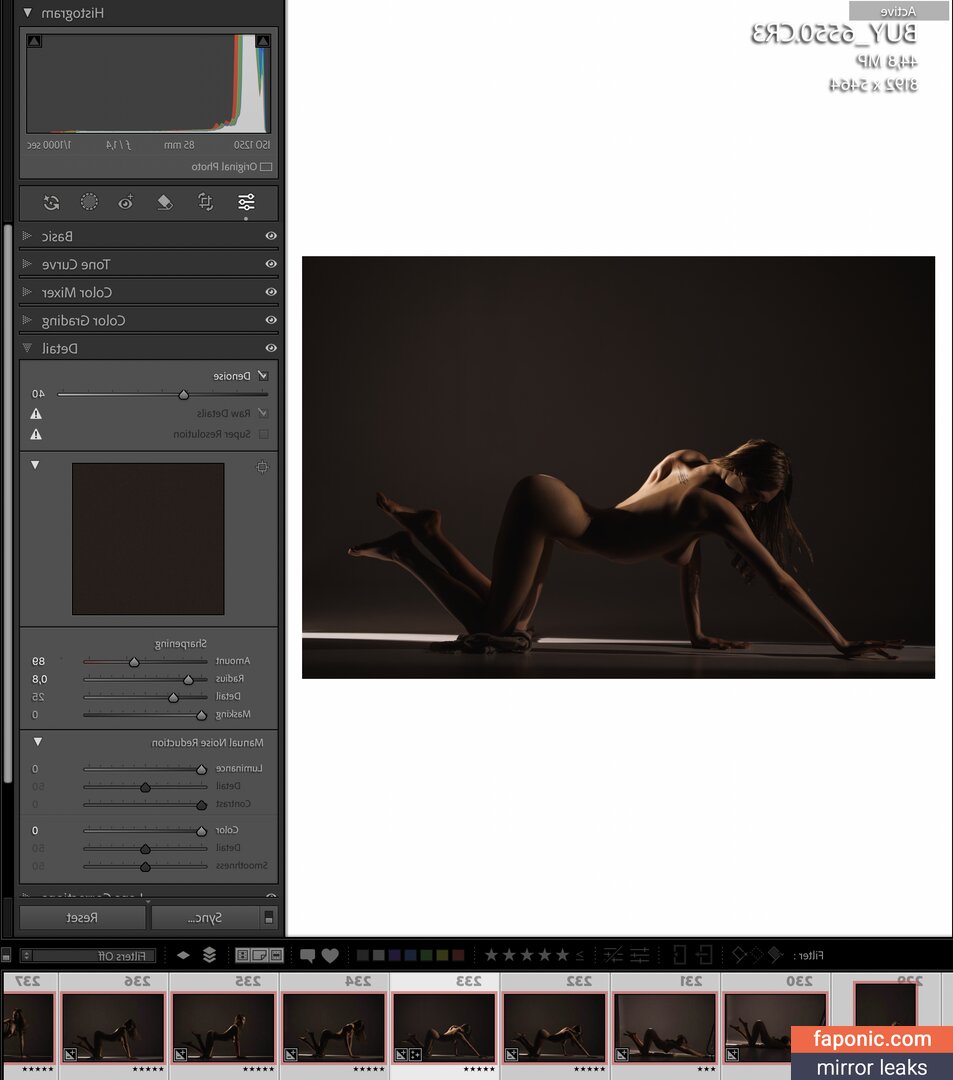Click the warning icon beside Raw Details

tap(36, 414)
